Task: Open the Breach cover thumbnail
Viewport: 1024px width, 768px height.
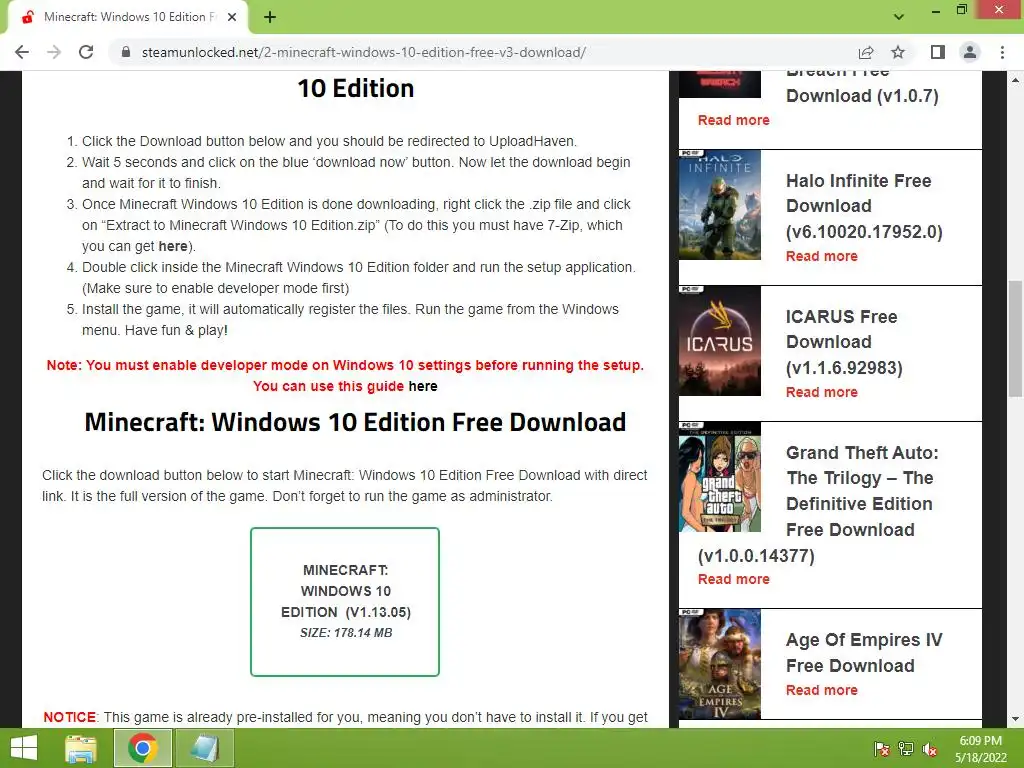Action: point(720,84)
